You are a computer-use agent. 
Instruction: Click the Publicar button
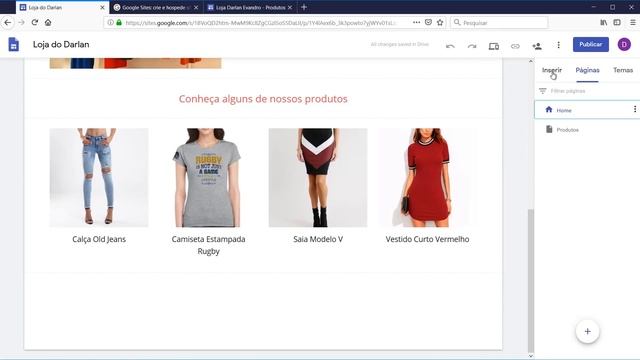point(591,44)
